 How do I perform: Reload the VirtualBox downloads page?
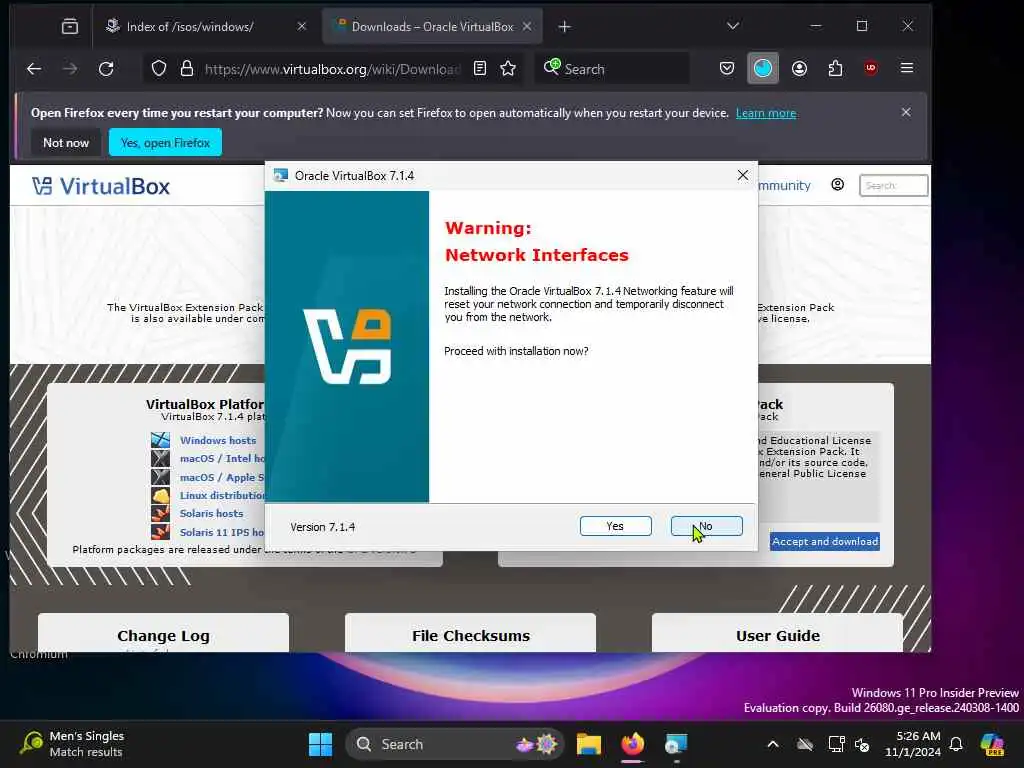tap(106, 69)
